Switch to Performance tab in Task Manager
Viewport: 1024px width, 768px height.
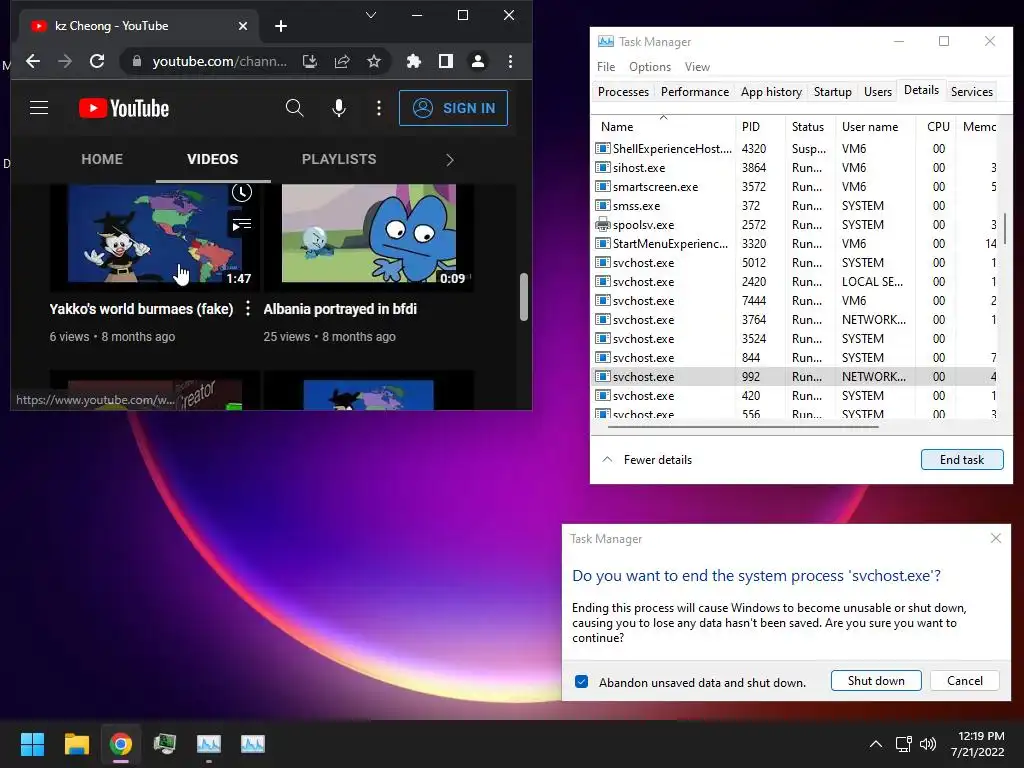coord(694,92)
